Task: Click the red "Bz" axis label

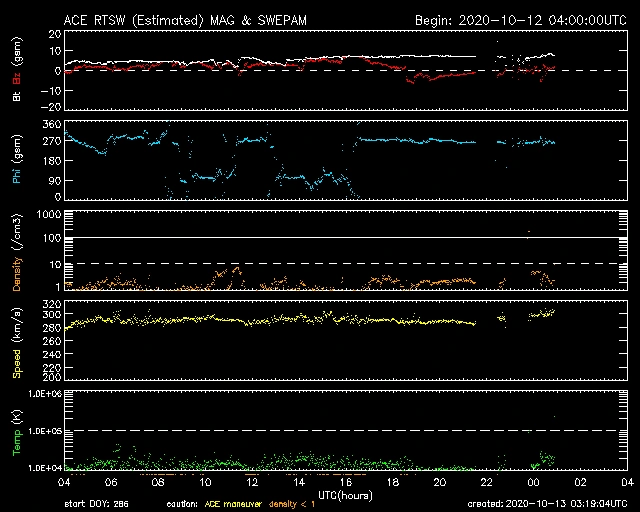Action: click(17, 78)
